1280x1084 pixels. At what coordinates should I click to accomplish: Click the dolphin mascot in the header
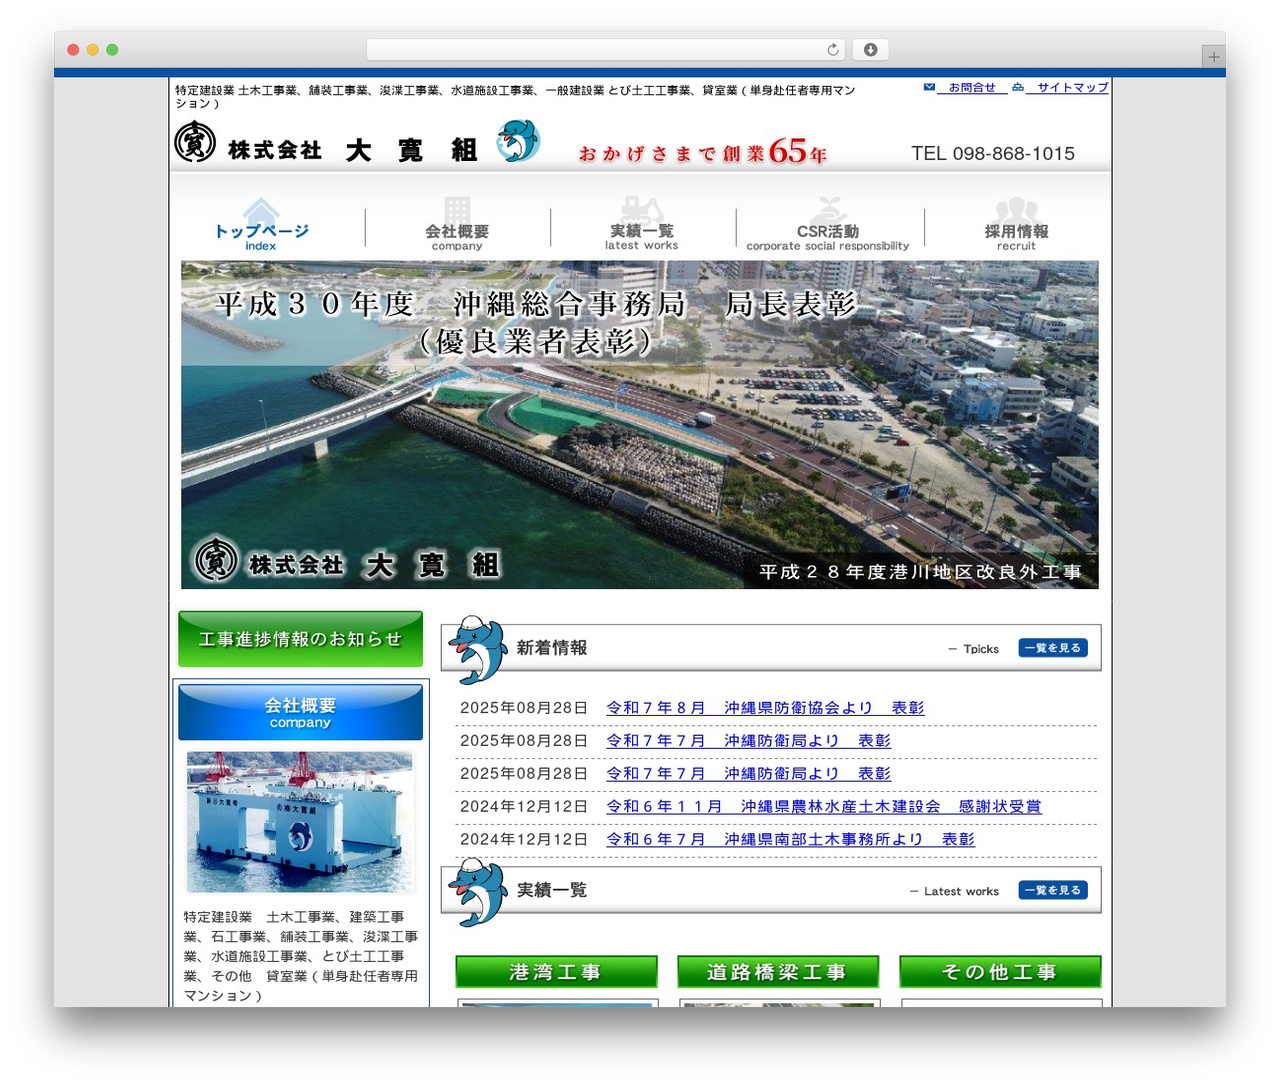pos(518,141)
